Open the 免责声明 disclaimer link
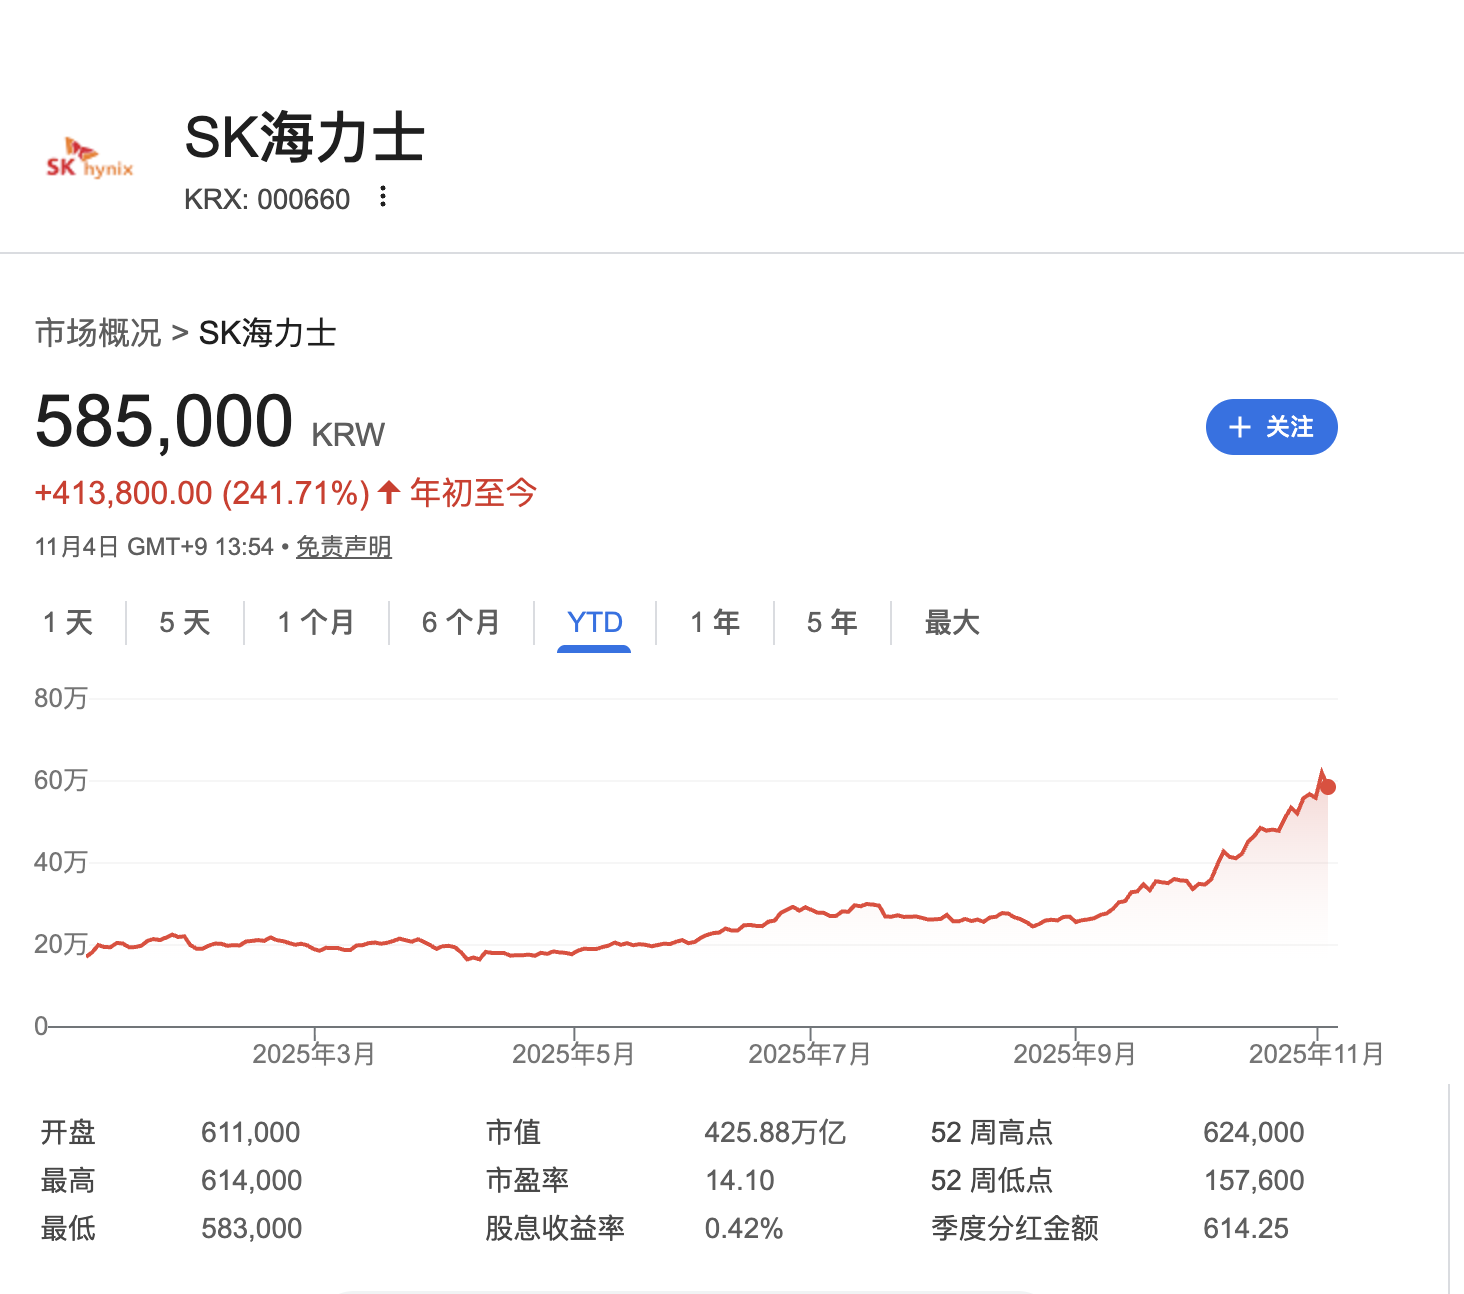Image resolution: width=1464 pixels, height=1294 pixels. (x=343, y=546)
